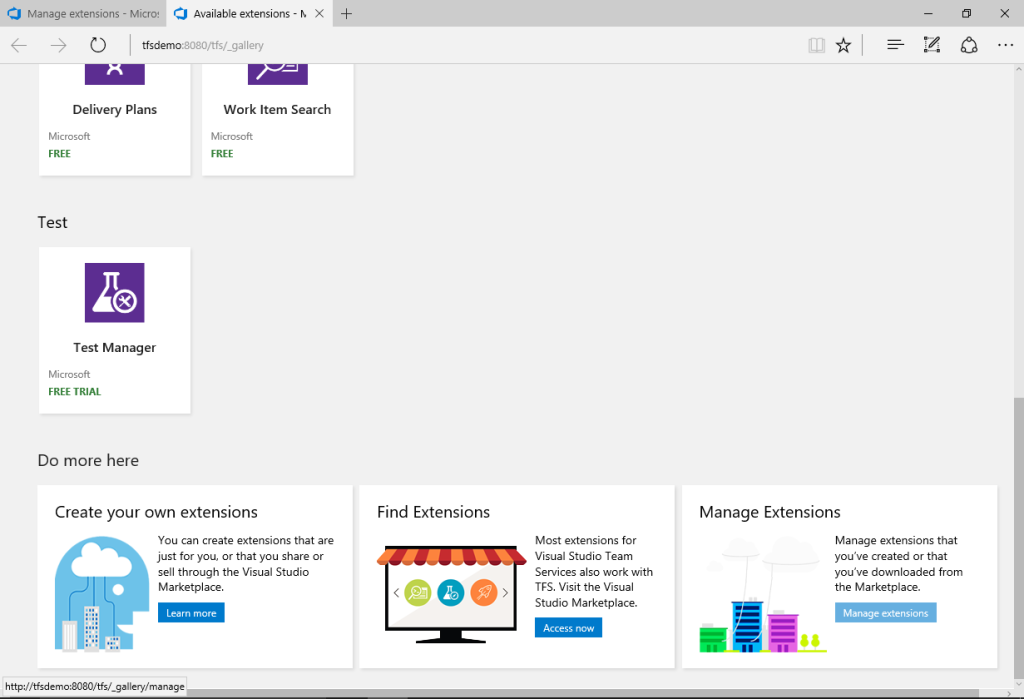Open the Test Manager extension title
Screen dimensions: 1024x699
pyautogui.click(x=114, y=347)
